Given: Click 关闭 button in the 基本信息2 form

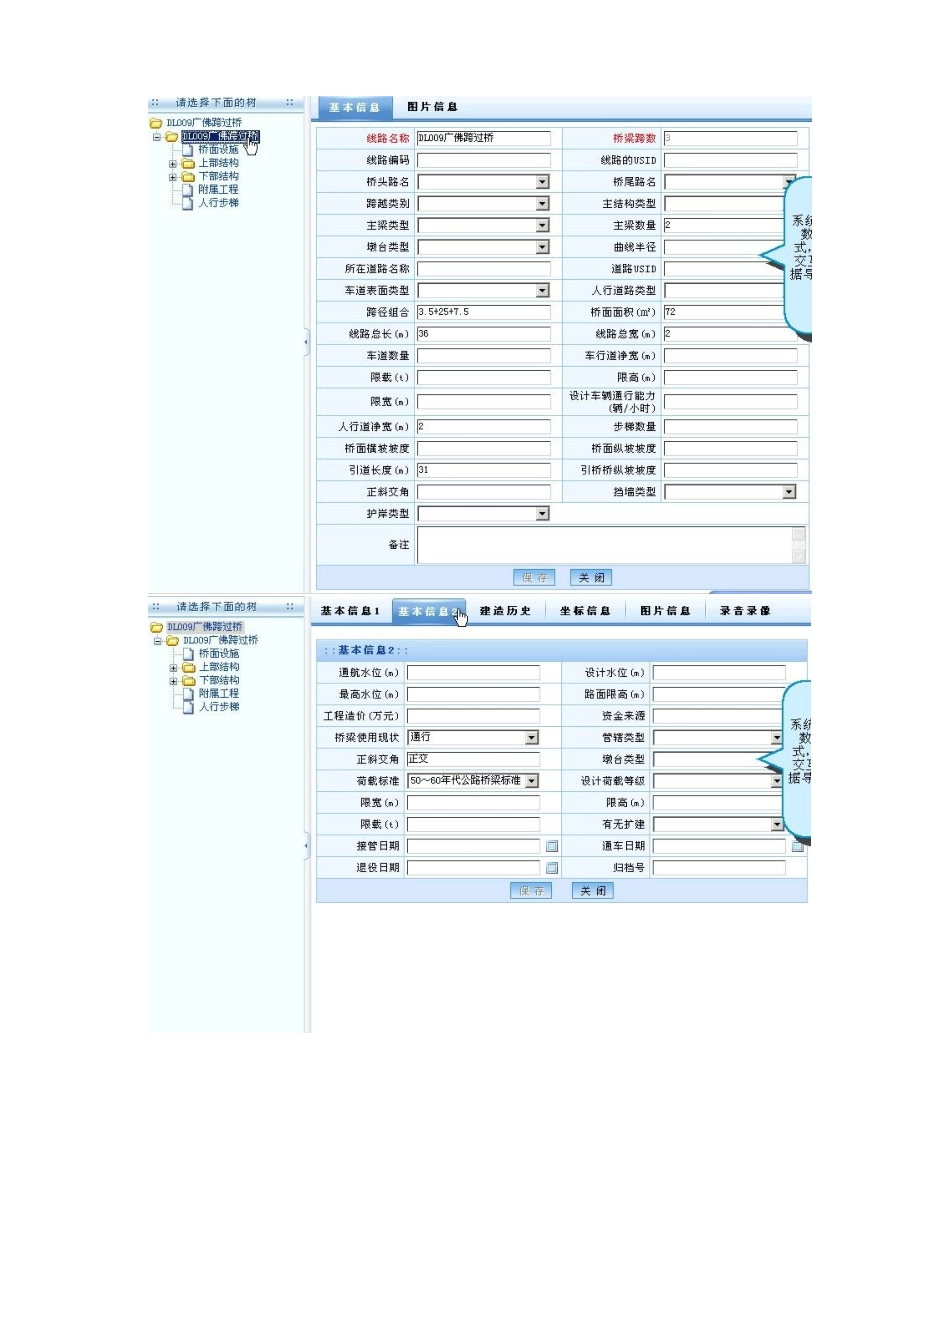Looking at the screenshot, I should tap(593, 891).
